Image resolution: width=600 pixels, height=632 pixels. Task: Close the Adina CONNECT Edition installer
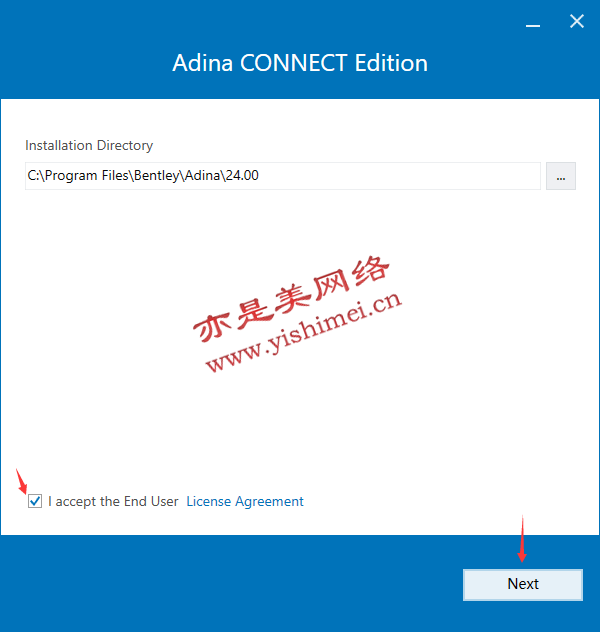click(577, 21)
